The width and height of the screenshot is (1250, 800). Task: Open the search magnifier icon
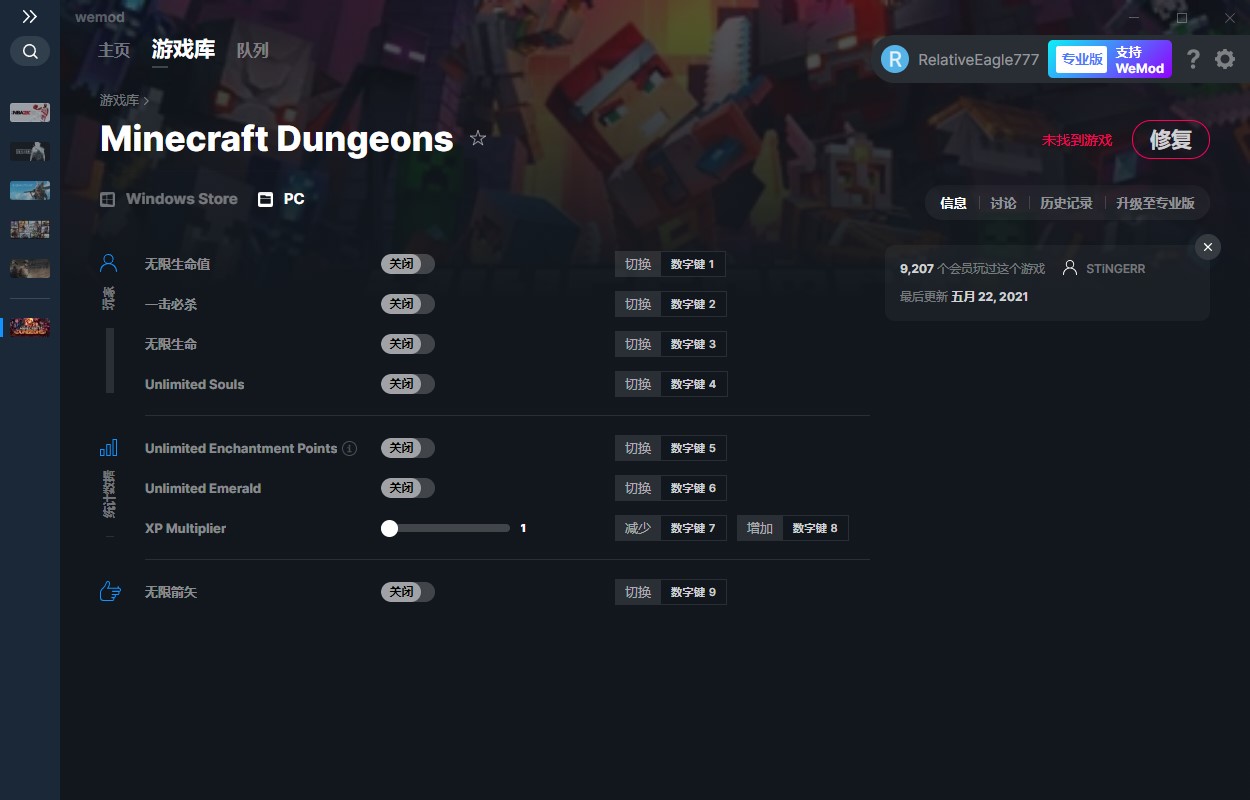click(30, 51)
